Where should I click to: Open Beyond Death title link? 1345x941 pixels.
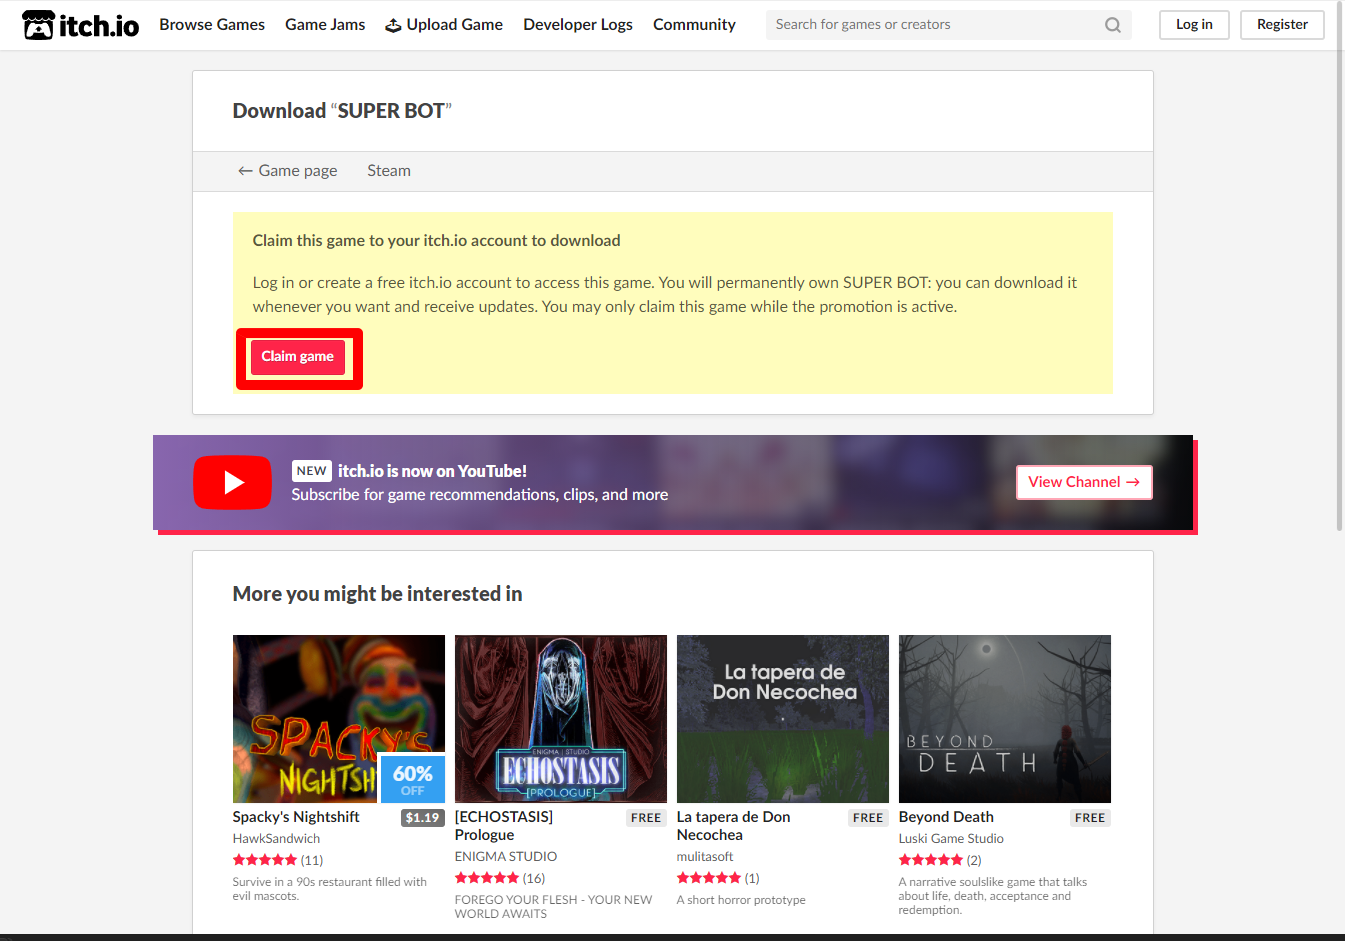pyautogui.click(x=946, y=817)
